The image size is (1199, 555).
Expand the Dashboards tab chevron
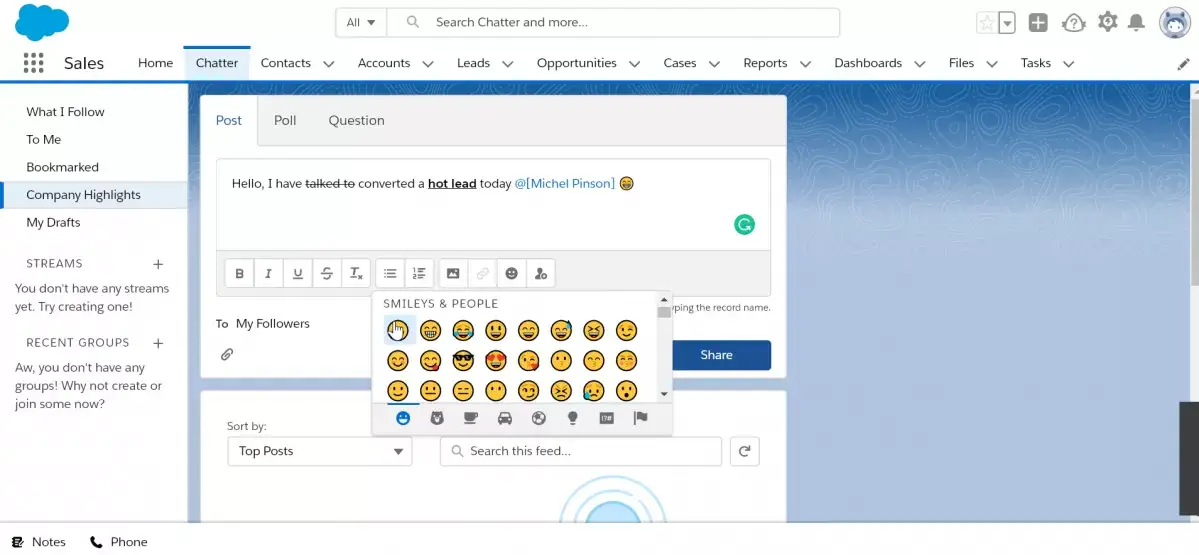pyautogui.click(x=920, y=64)
